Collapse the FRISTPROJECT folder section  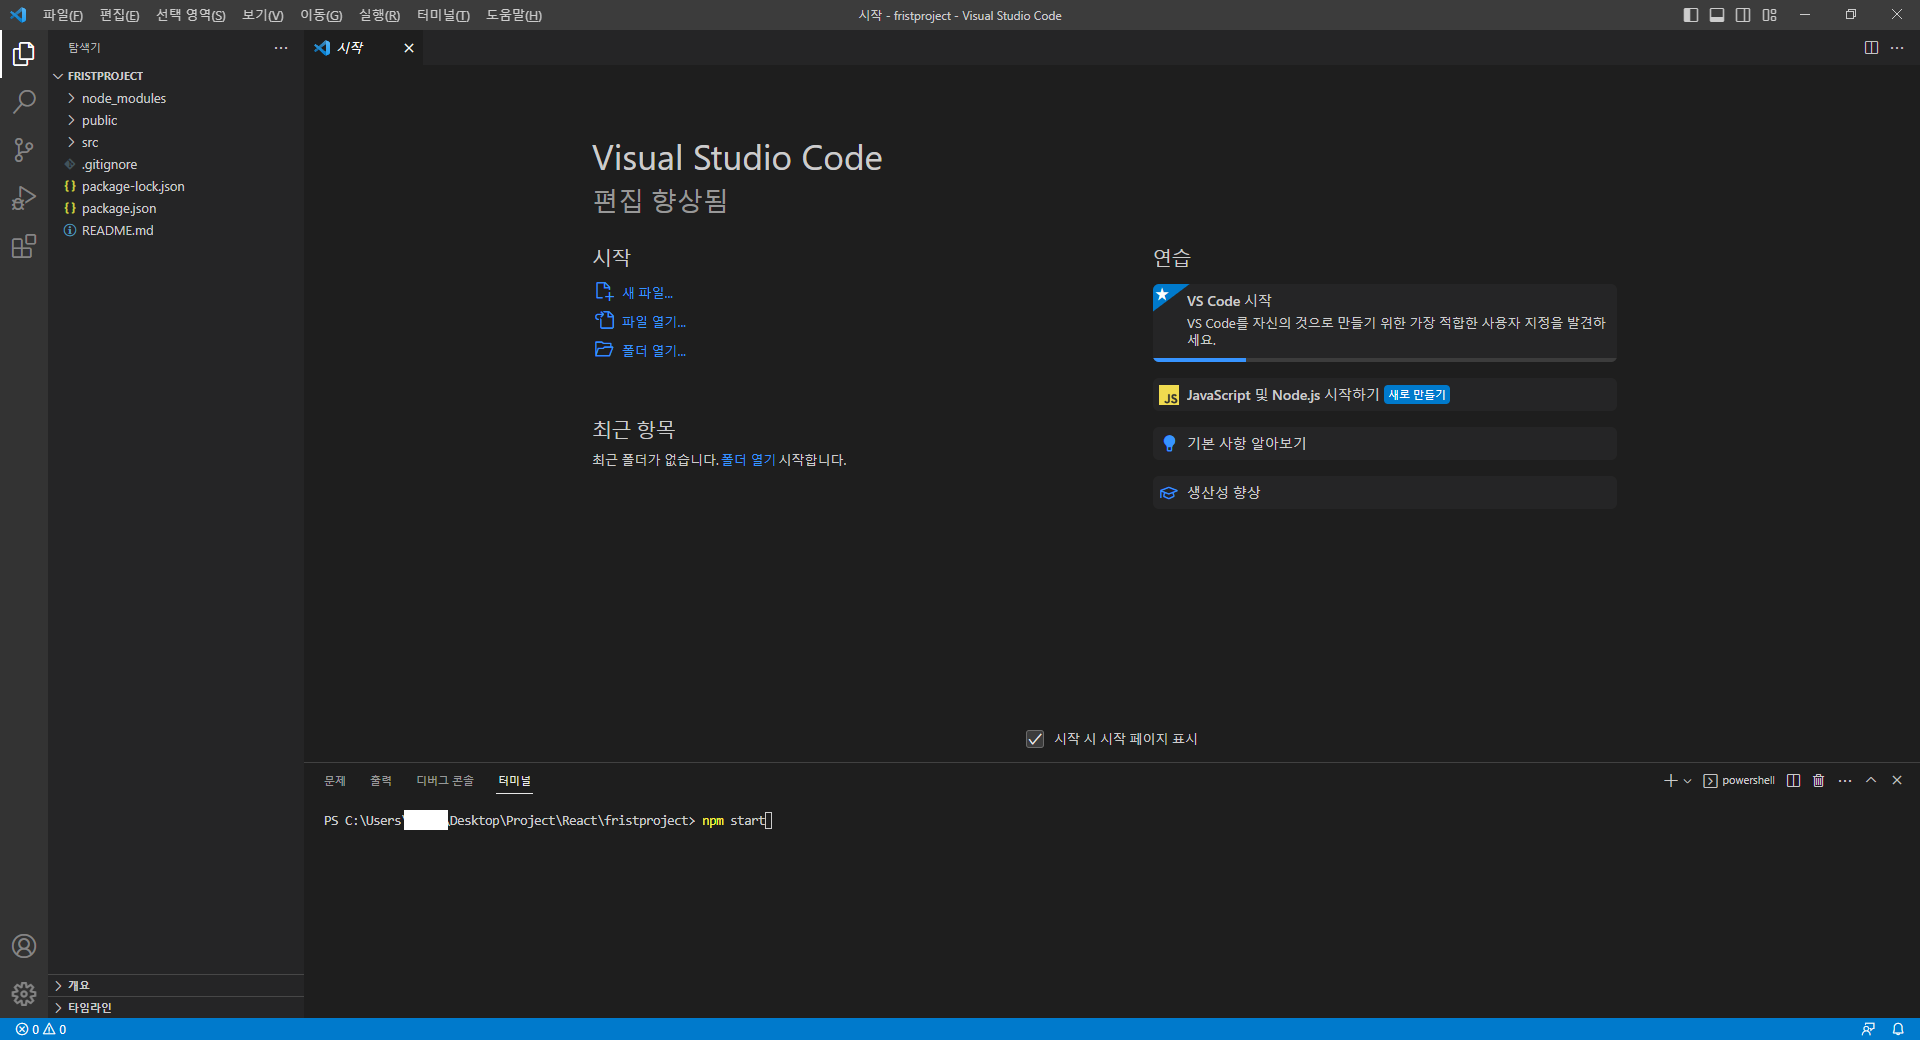click(176, 76)
